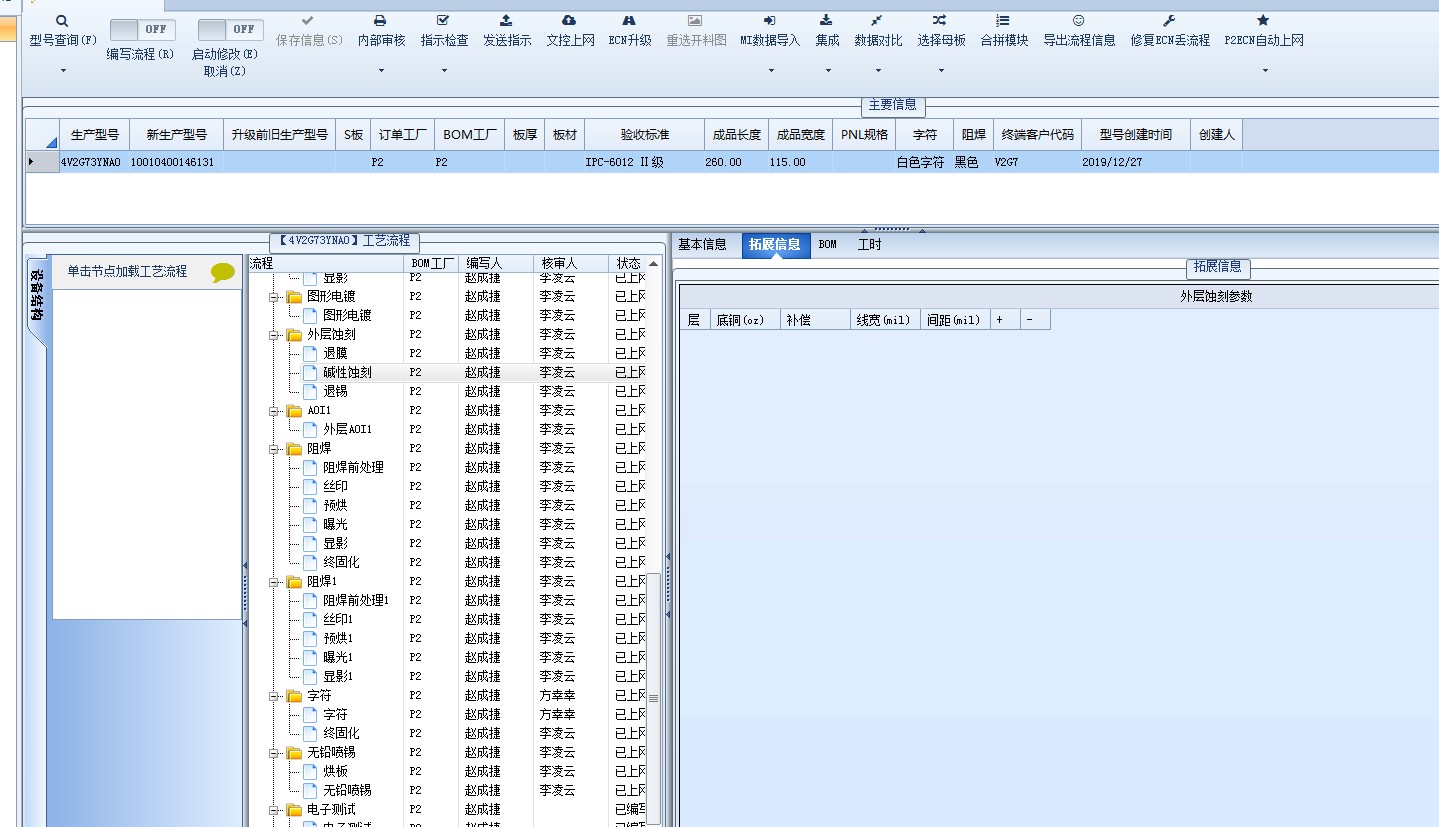Open dropdown arrow under MI数据导入

tap(770, 71)
